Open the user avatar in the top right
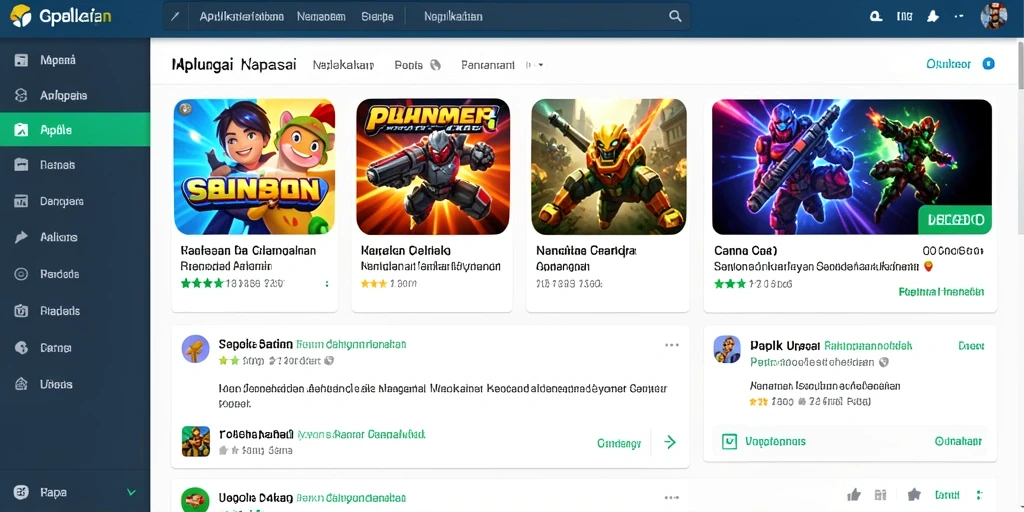The image size is (1024, 512). [993, 16]
